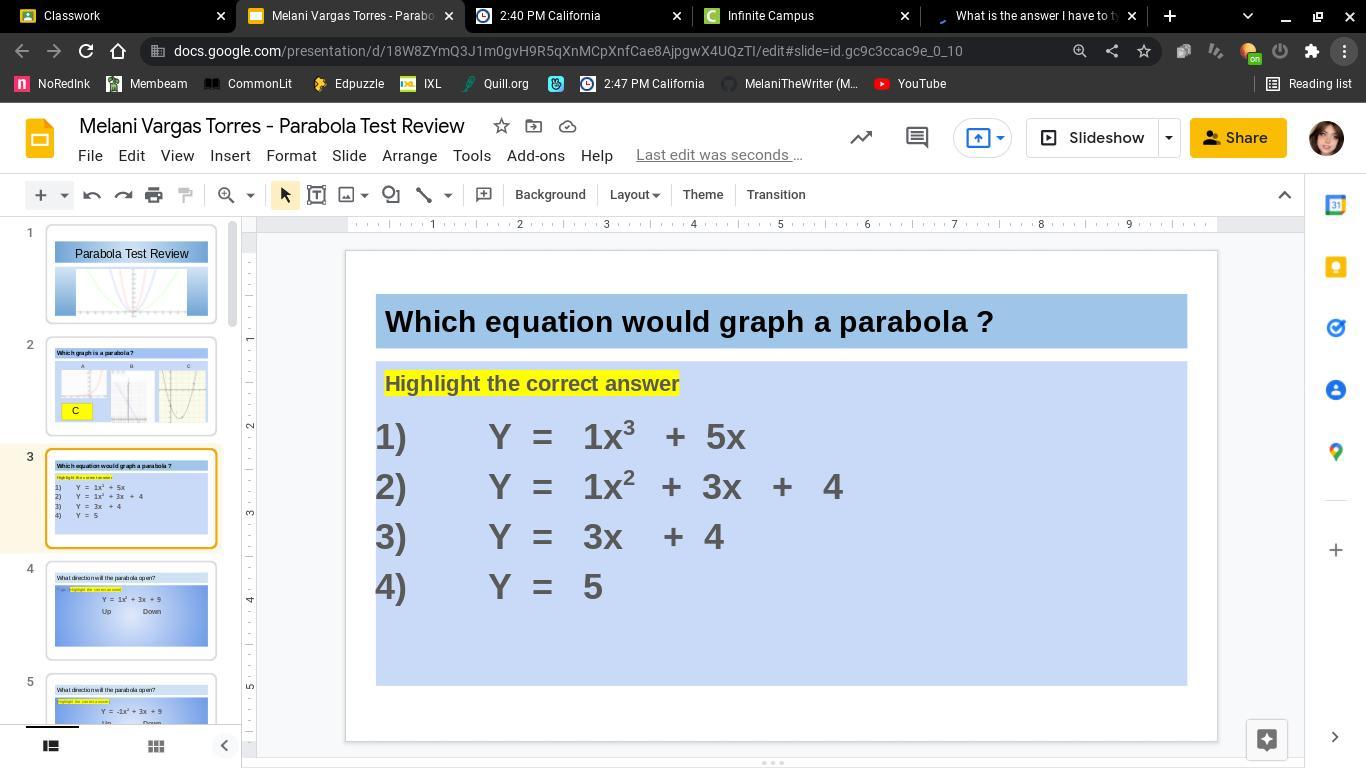Open Google Calendar in the side panel
This screenshot has width=1366, height=768.
pos(1335,205)
